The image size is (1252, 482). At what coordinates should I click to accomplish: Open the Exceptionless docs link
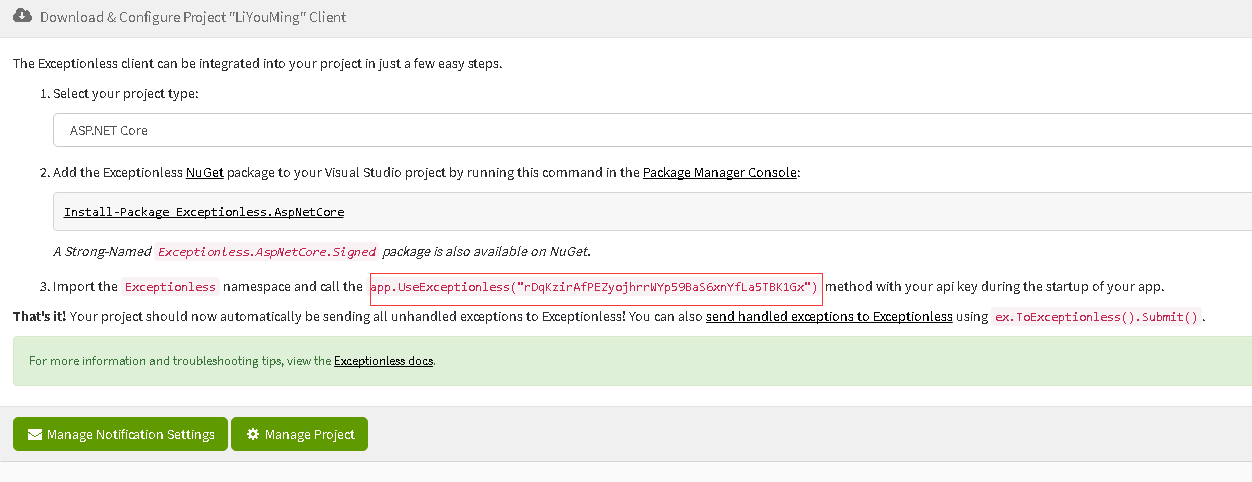tap(384, 361)
